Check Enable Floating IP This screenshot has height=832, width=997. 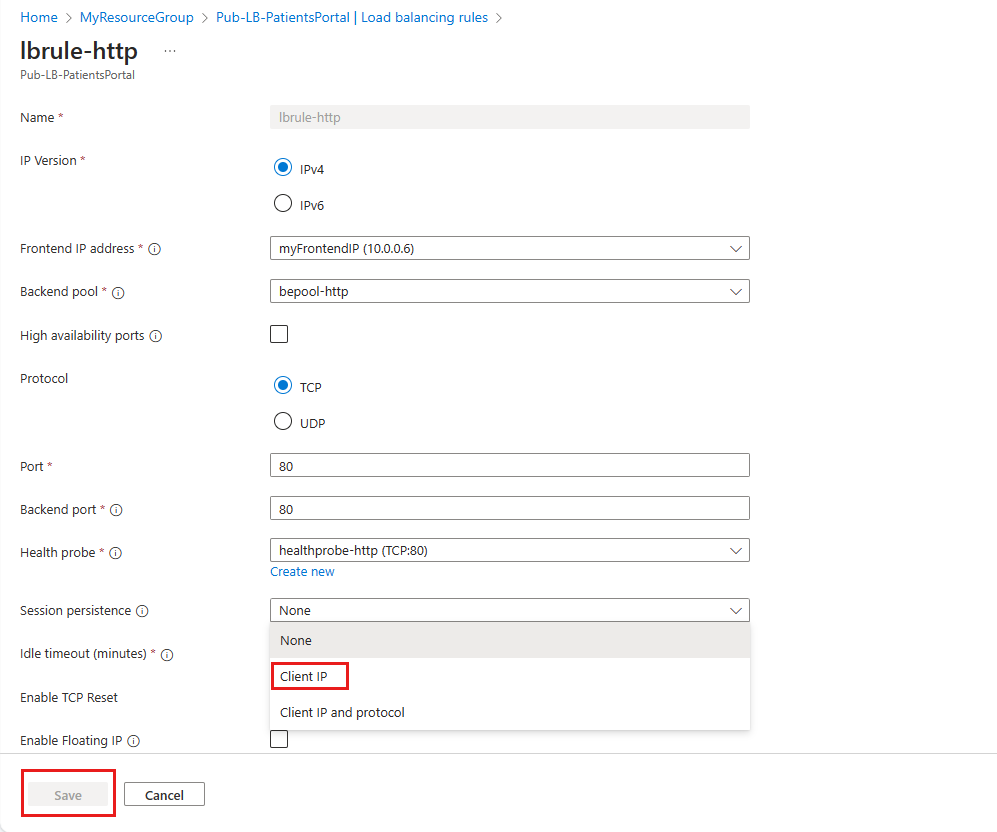pos(279,738)
